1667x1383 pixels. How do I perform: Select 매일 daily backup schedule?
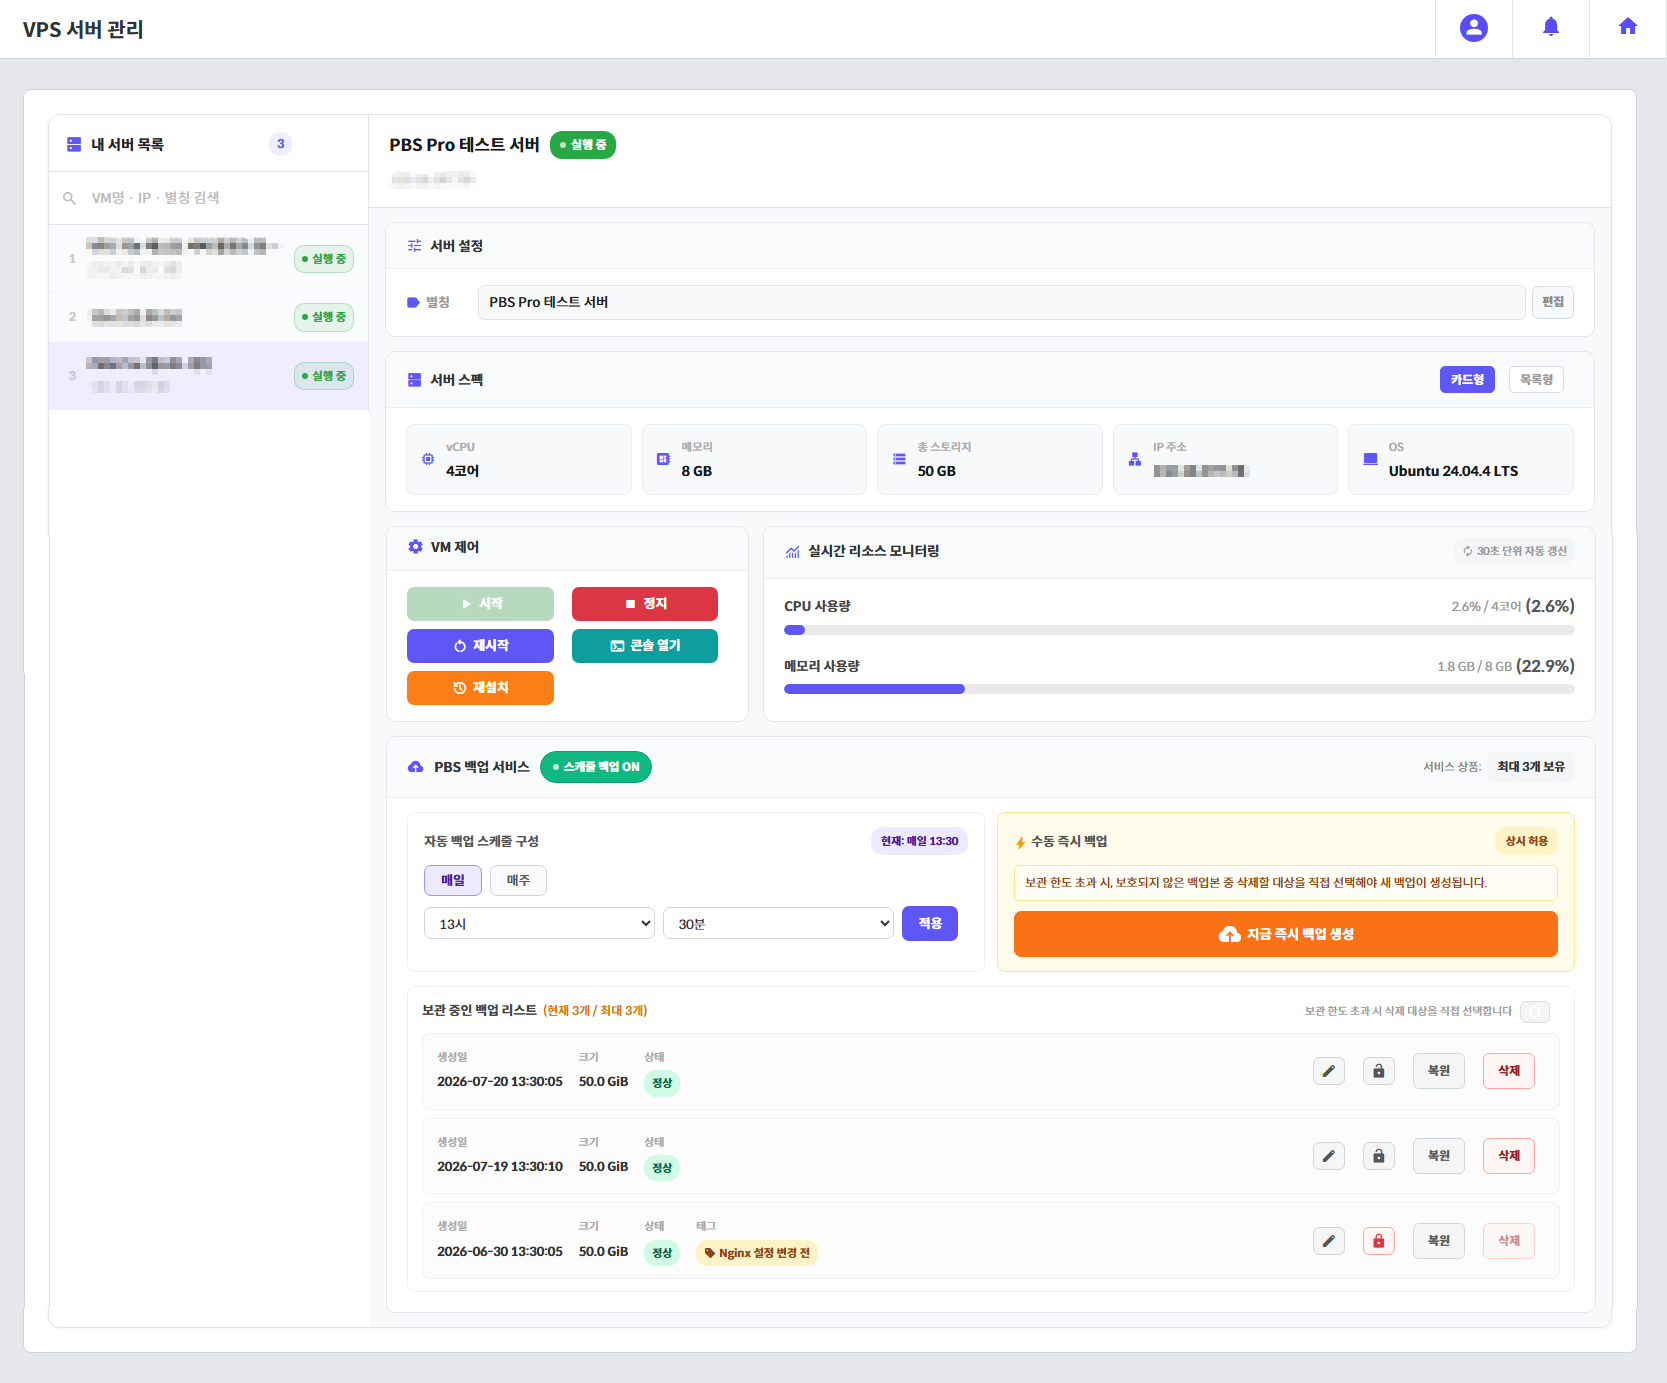point(453,880)
